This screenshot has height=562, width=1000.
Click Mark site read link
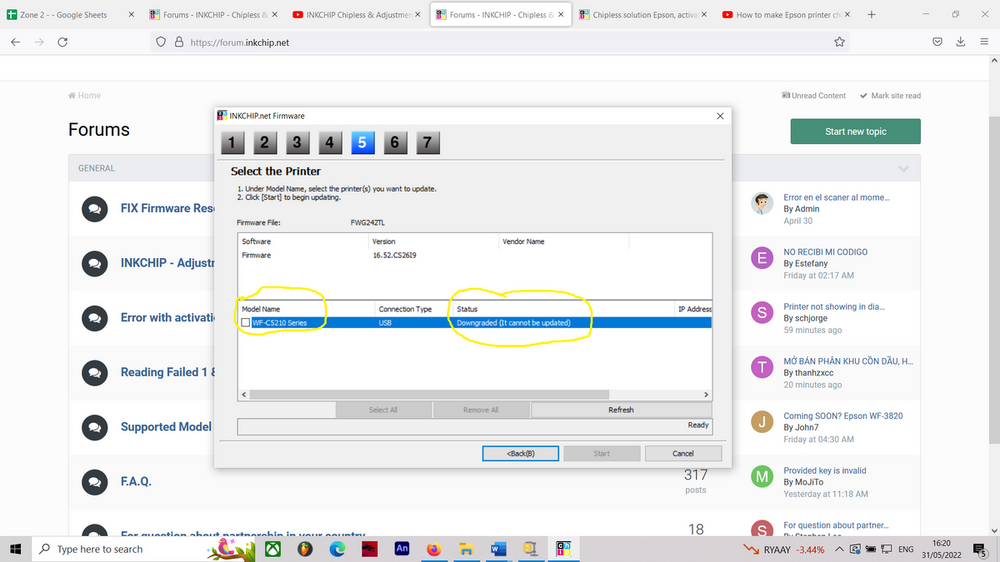click(890, 96)
